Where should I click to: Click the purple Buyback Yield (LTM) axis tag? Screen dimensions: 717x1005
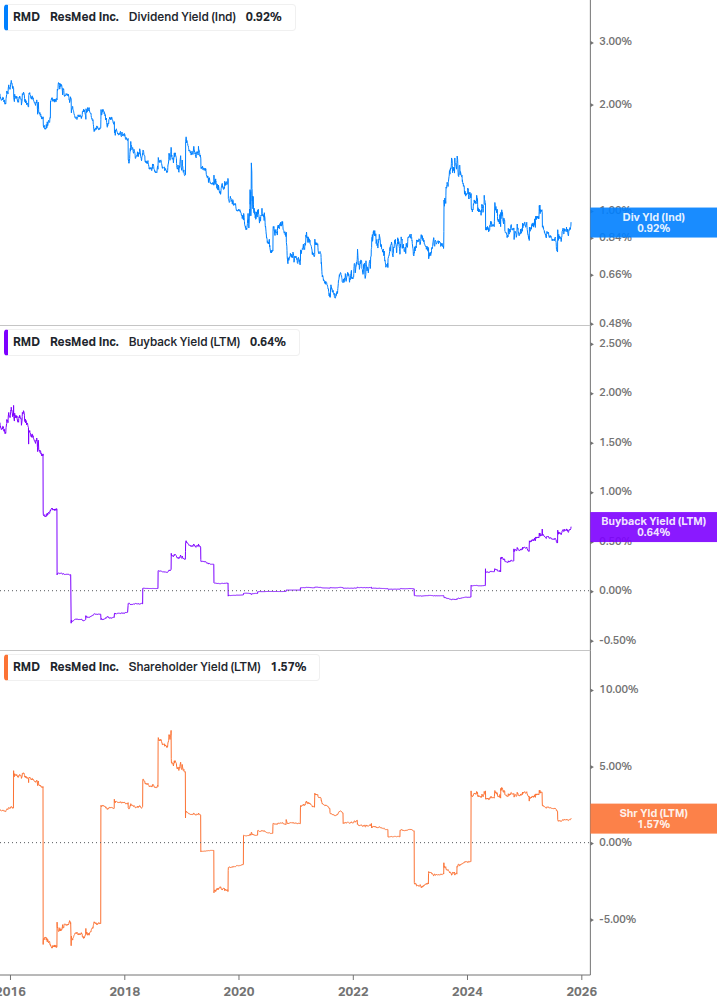pyautogui.click(x=654, y=527)
